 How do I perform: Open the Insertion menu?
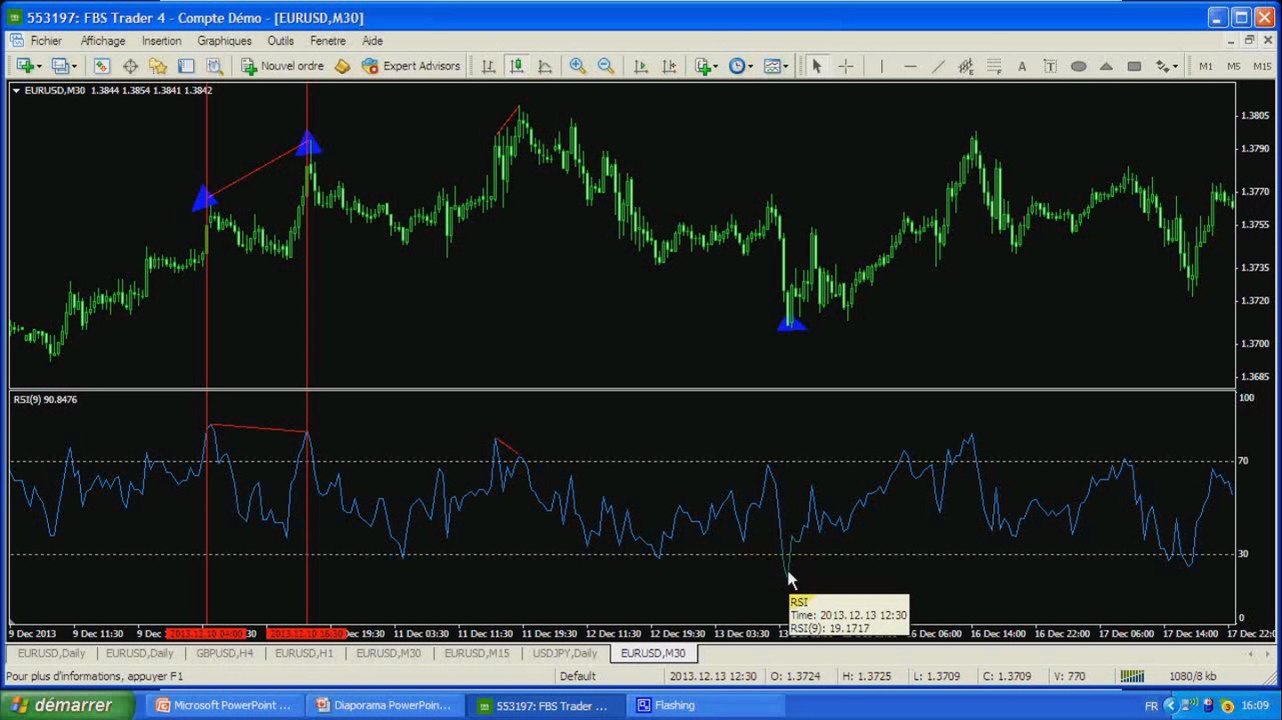[161, 41]
